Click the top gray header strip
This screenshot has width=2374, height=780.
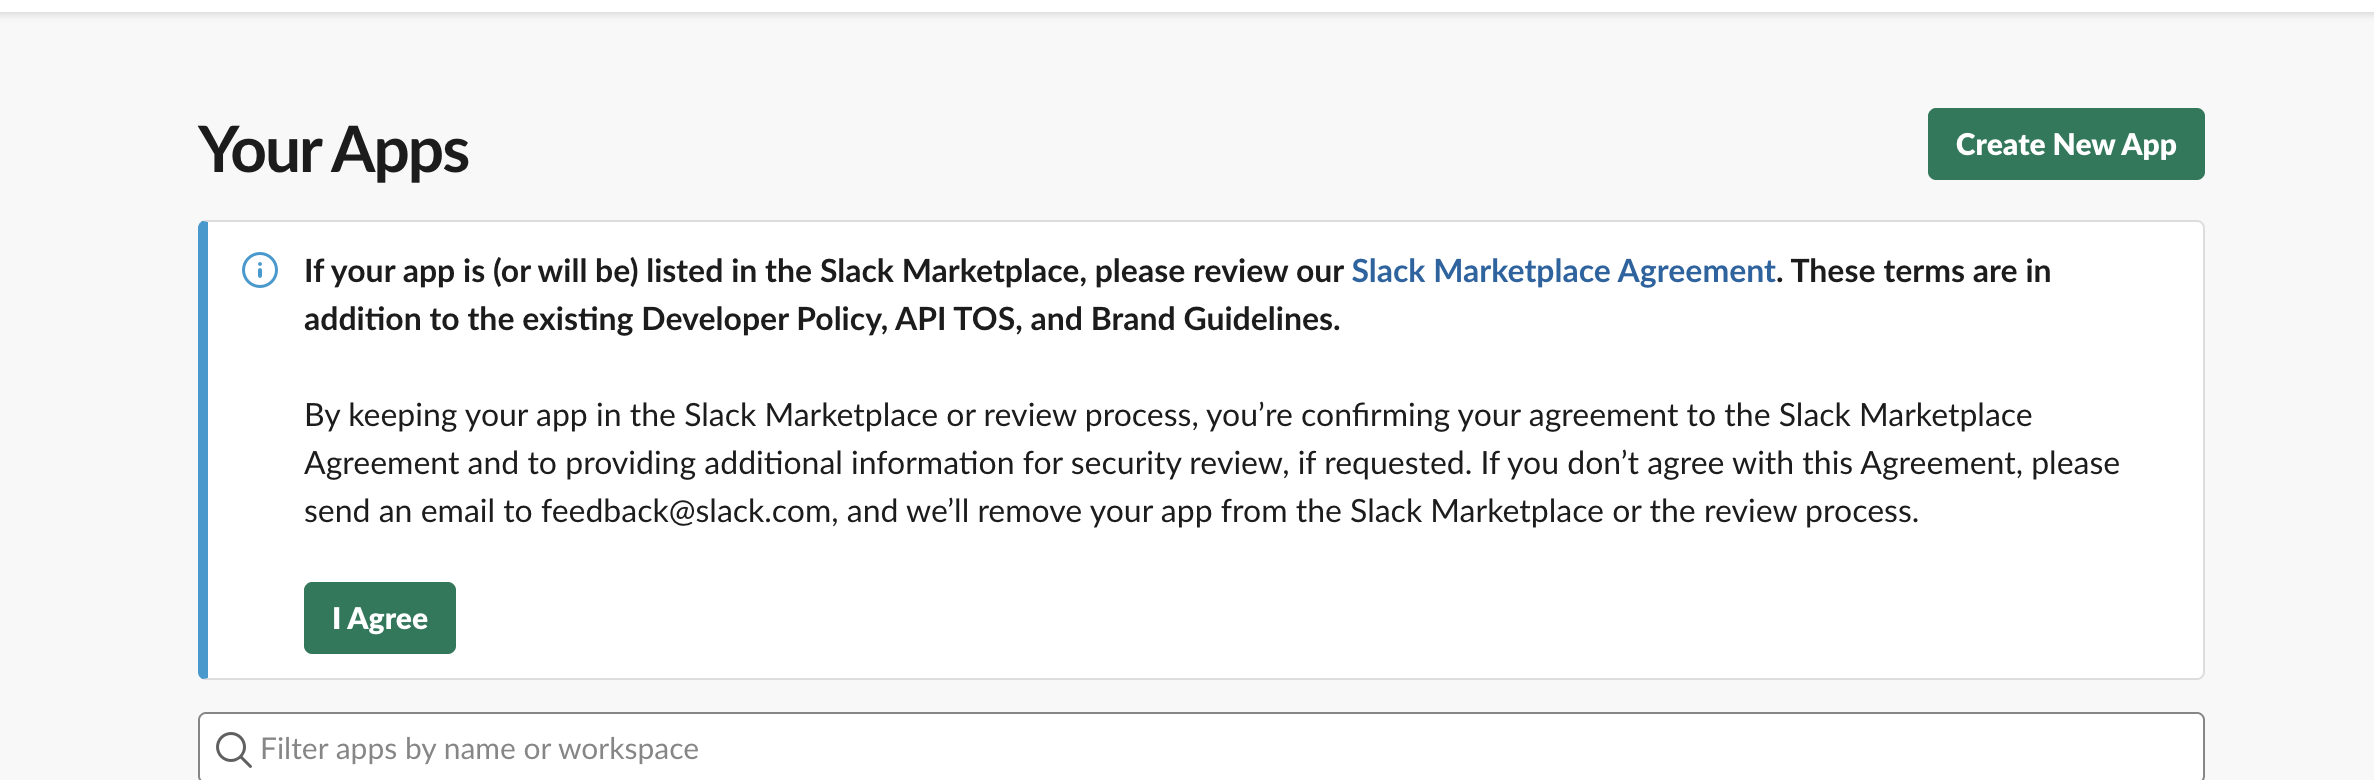coord(1187,5)
